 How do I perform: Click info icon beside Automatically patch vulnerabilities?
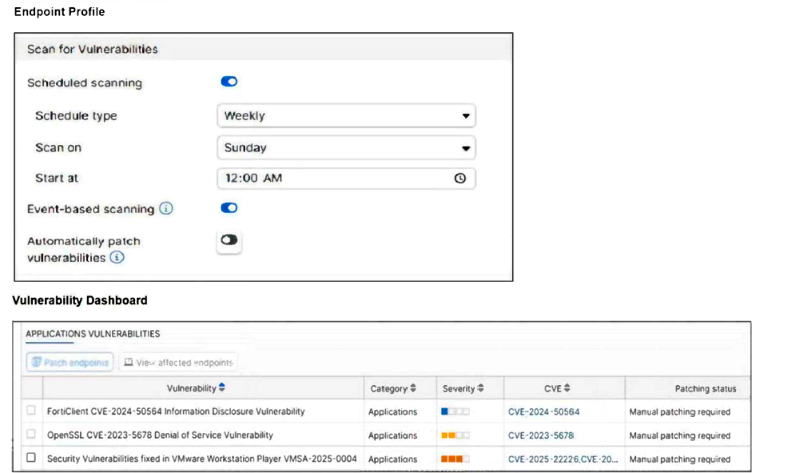(x=118, y=257)
